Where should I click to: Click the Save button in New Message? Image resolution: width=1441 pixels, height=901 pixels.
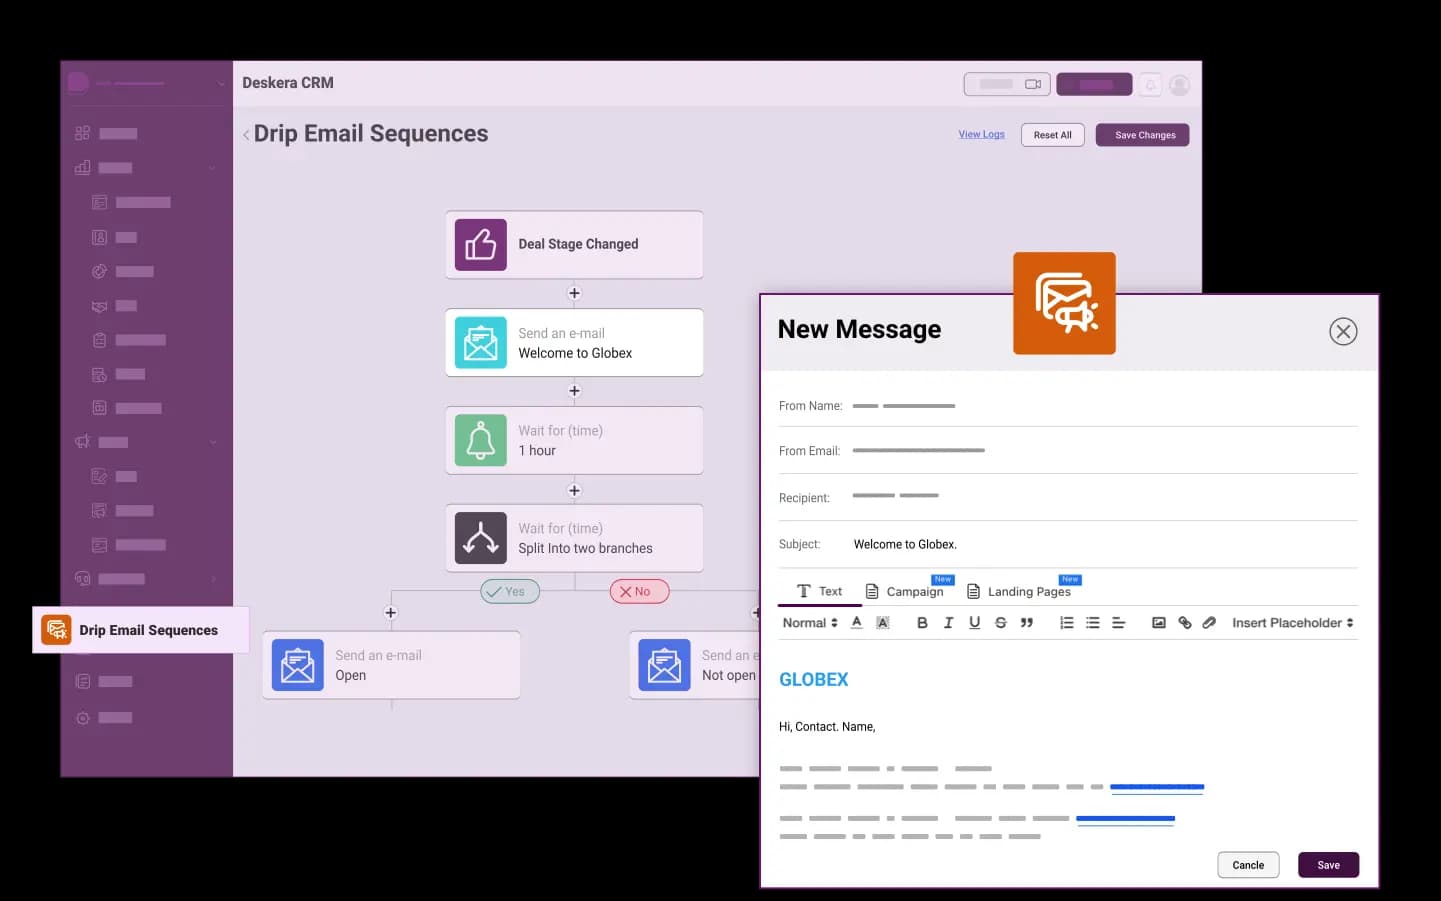pos(1329,865)
